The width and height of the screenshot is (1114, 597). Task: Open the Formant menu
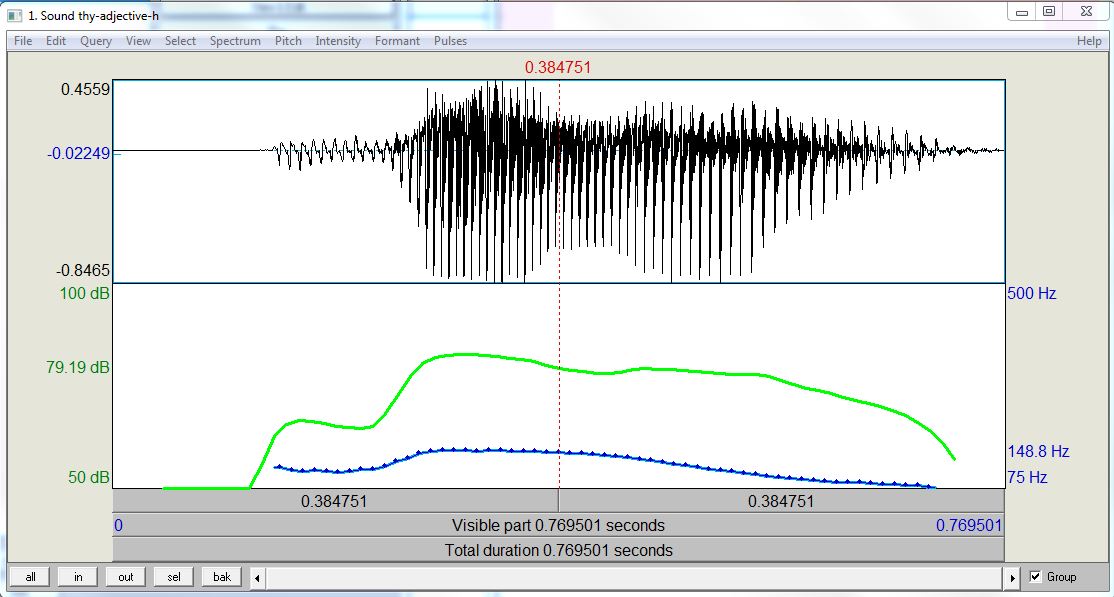[397, 41]
